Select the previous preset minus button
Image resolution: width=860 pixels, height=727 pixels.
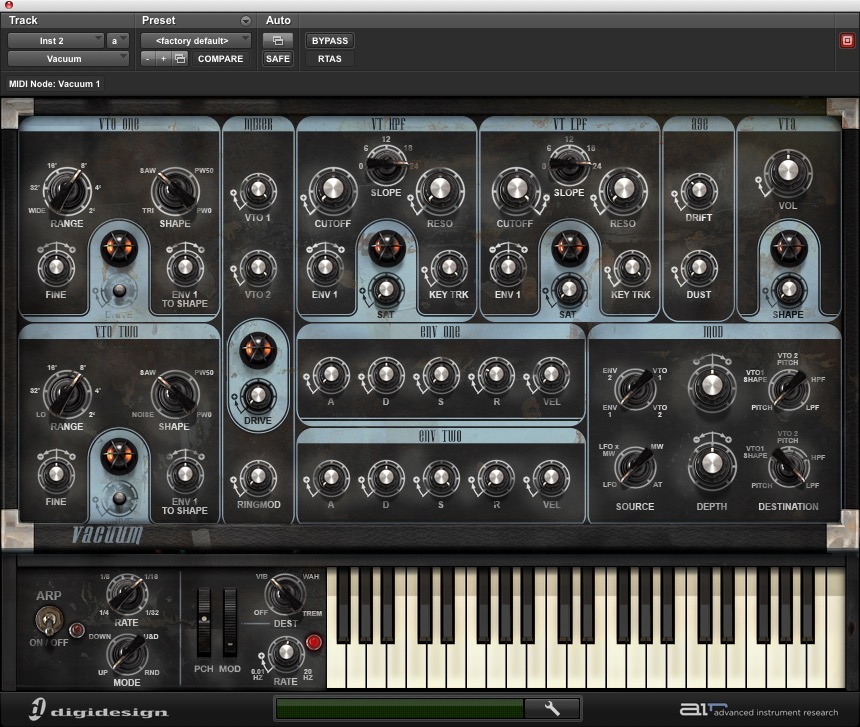click(148, 59)
